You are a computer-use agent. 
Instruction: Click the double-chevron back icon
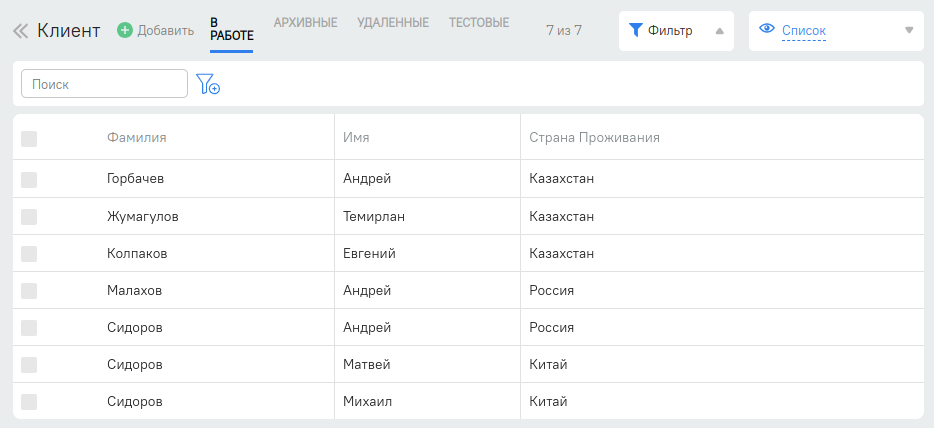[20, 31]
